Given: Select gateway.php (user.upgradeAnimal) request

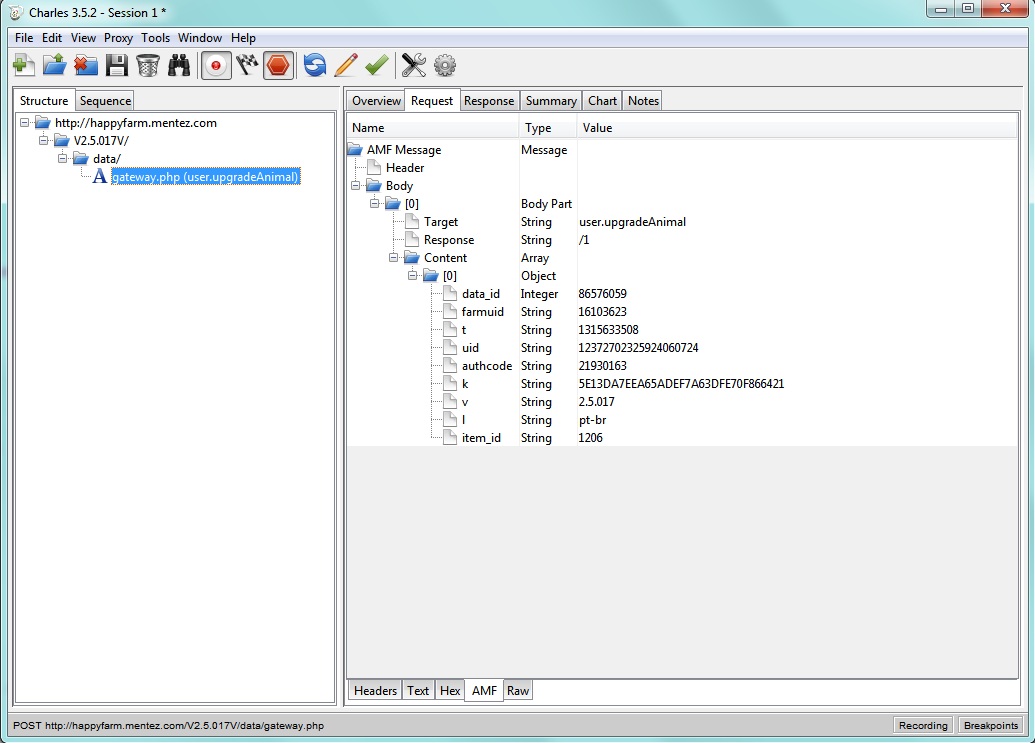Looking at the screenshot, I should point(205,177).
